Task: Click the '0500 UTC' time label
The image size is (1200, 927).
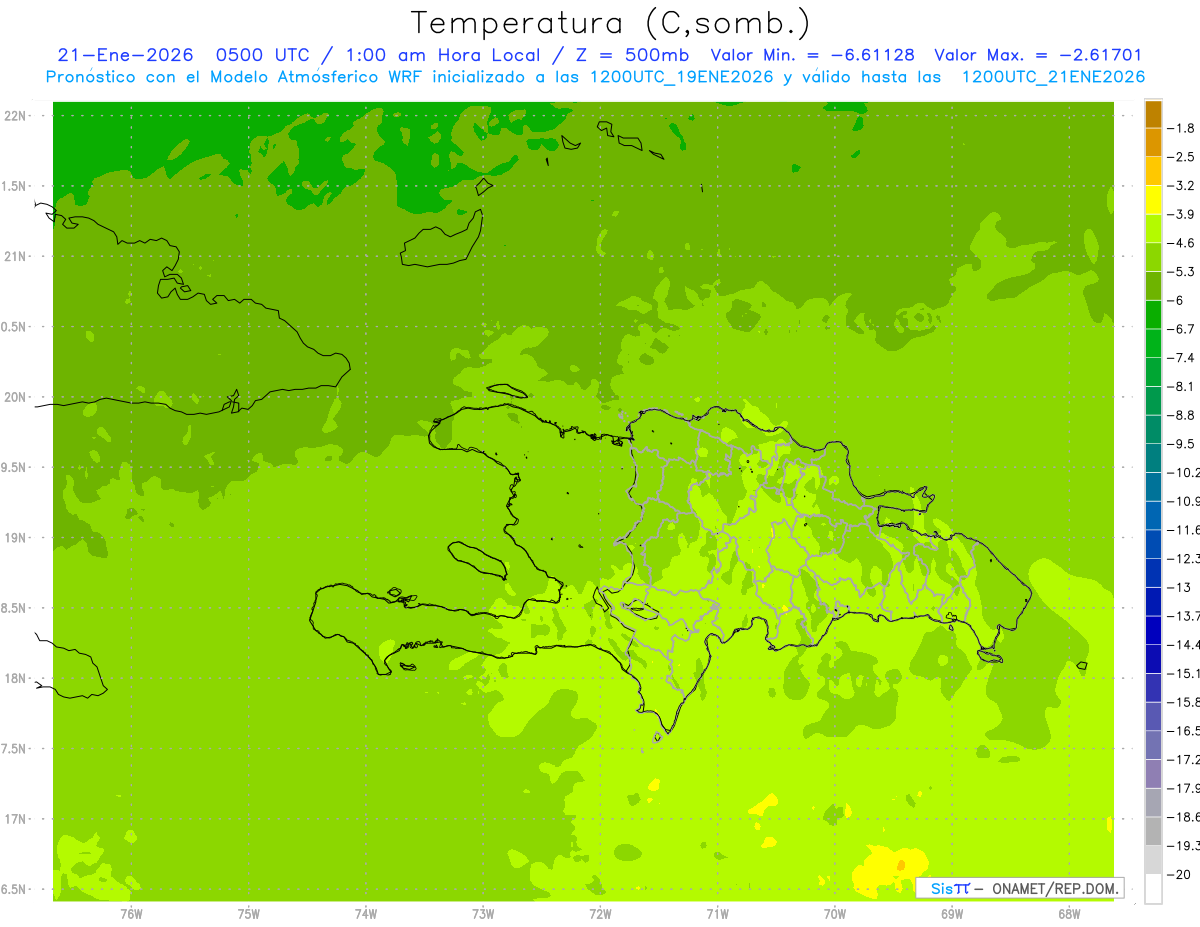Action: pos(261,55)
